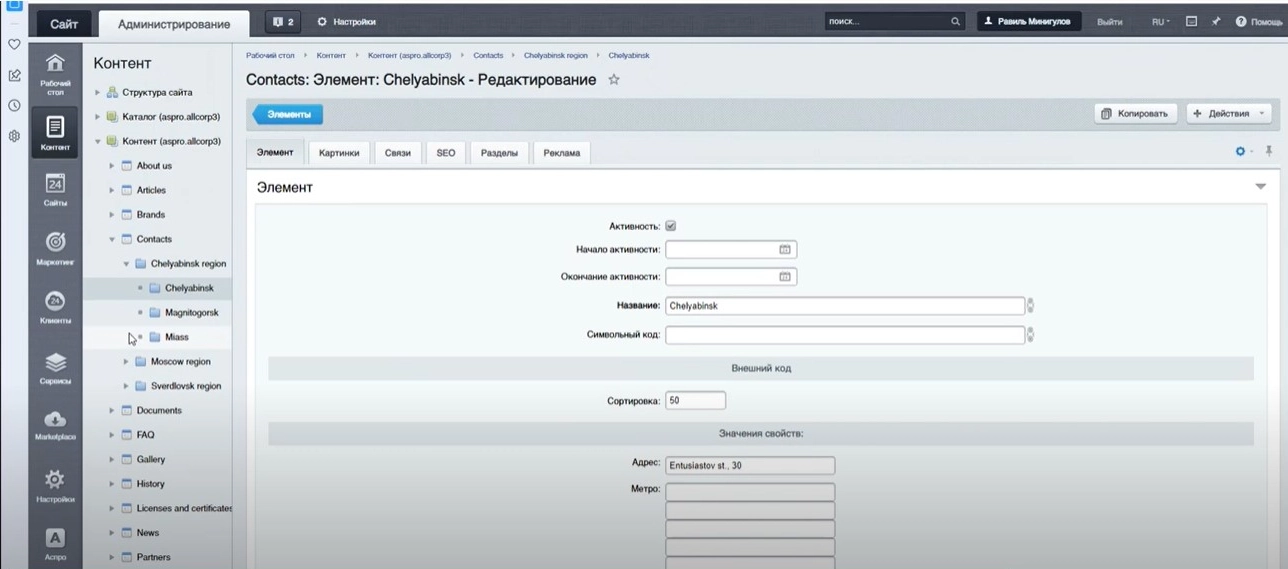Switch to the Разделы tab
This screenshot has width=1288, height=569.
coord(499,153)
